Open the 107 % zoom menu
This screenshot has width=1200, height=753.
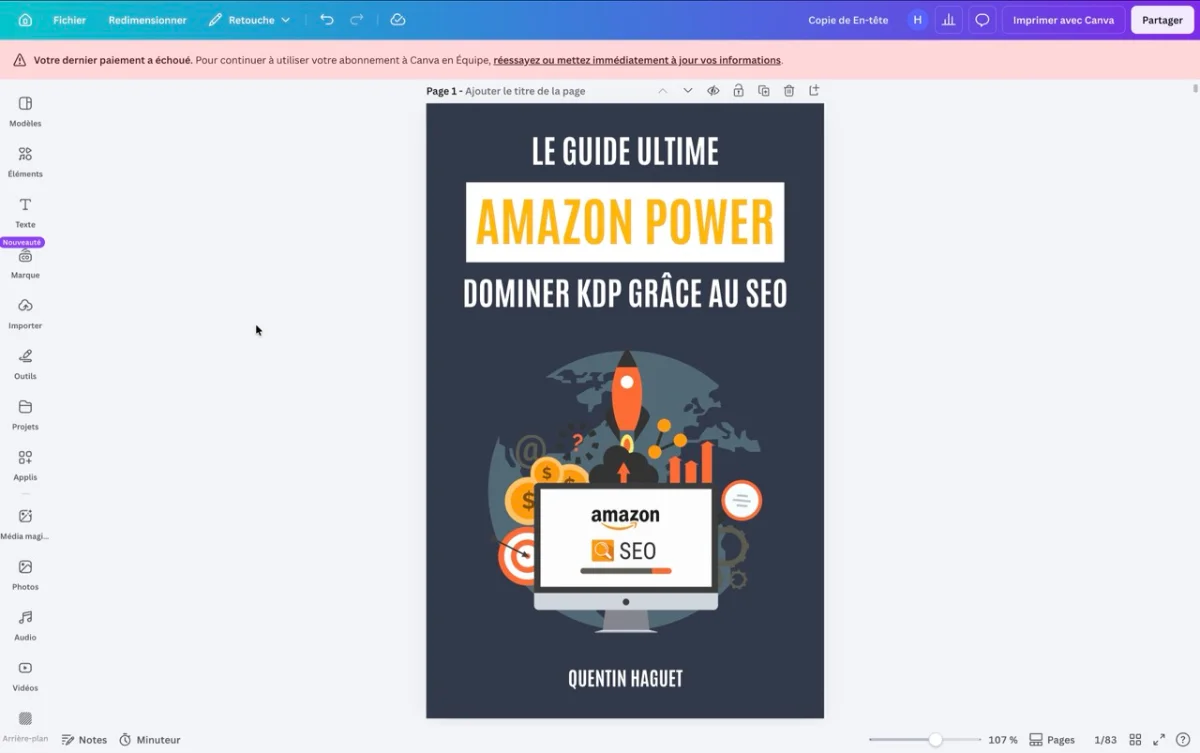coord(1003,740)
